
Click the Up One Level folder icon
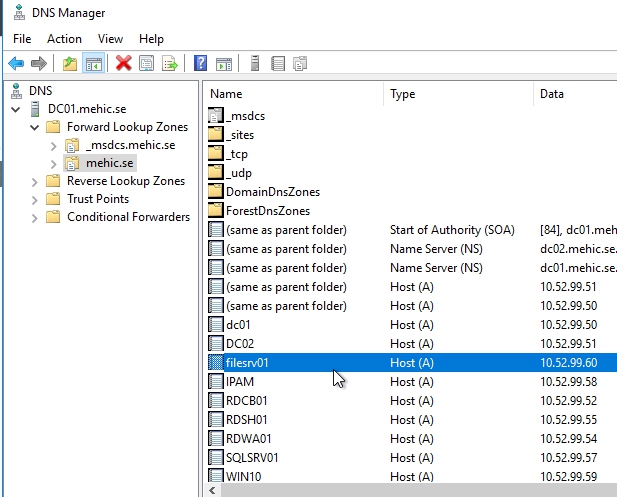click(x=69, y=64)
